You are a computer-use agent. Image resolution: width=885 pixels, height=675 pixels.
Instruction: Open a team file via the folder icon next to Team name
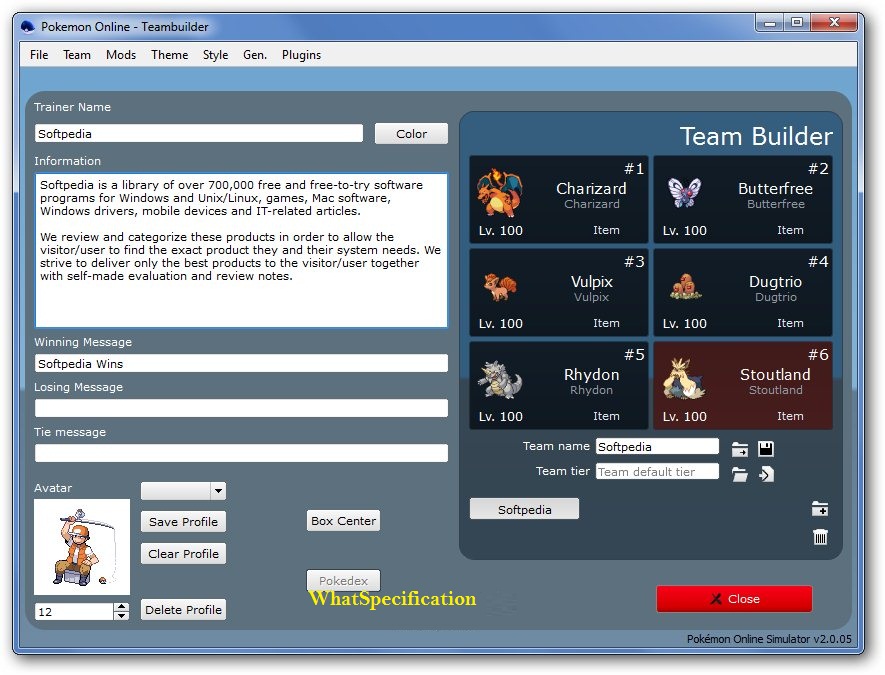coord(740,446)
